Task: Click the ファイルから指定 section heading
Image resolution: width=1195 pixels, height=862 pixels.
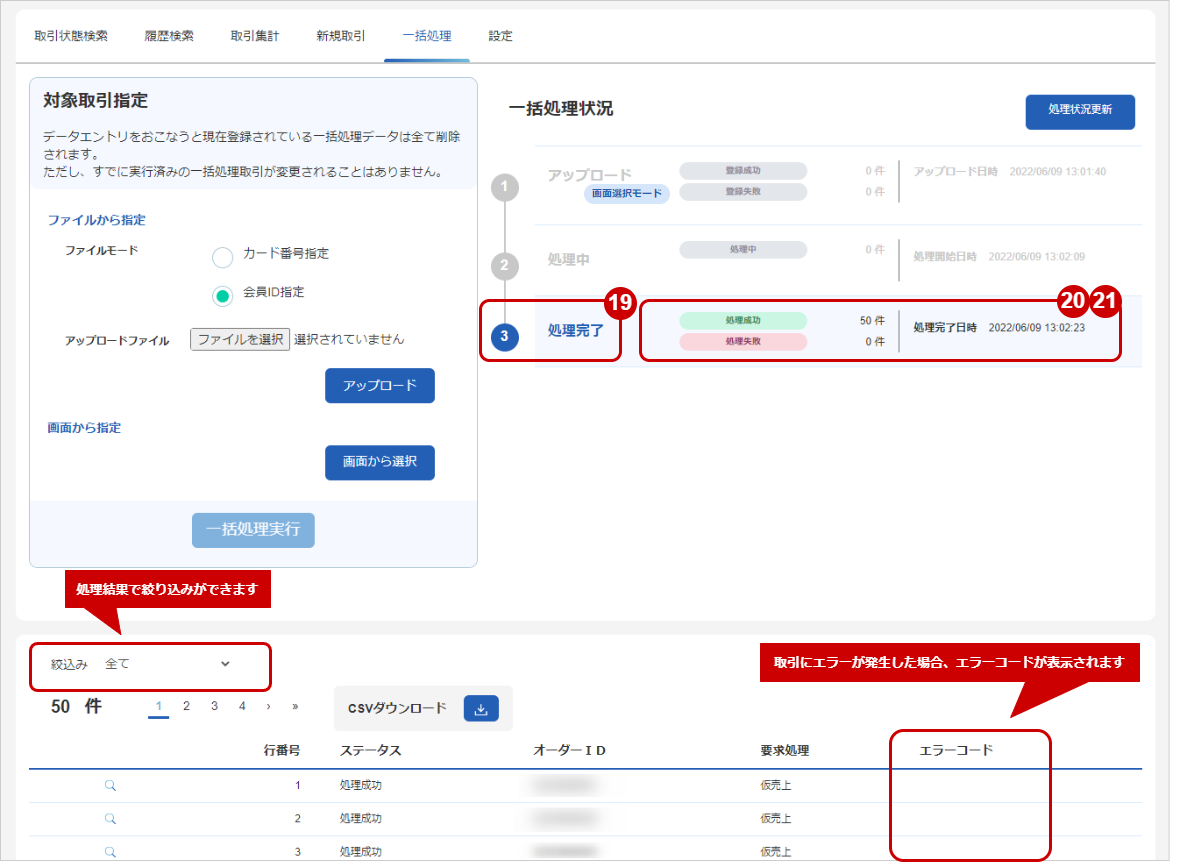Action: click(96, 220)
